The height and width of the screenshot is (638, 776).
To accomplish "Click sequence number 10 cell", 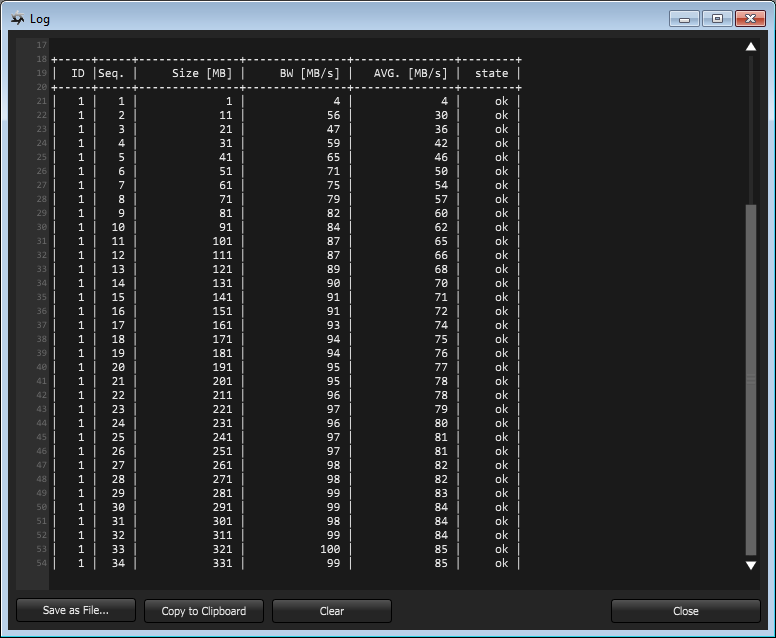I will coord(118,227).
